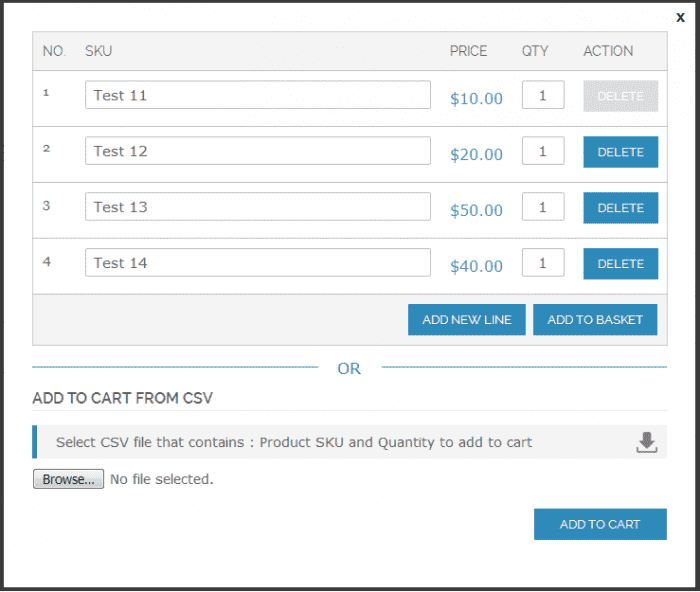Close the quick order popup

681,17
